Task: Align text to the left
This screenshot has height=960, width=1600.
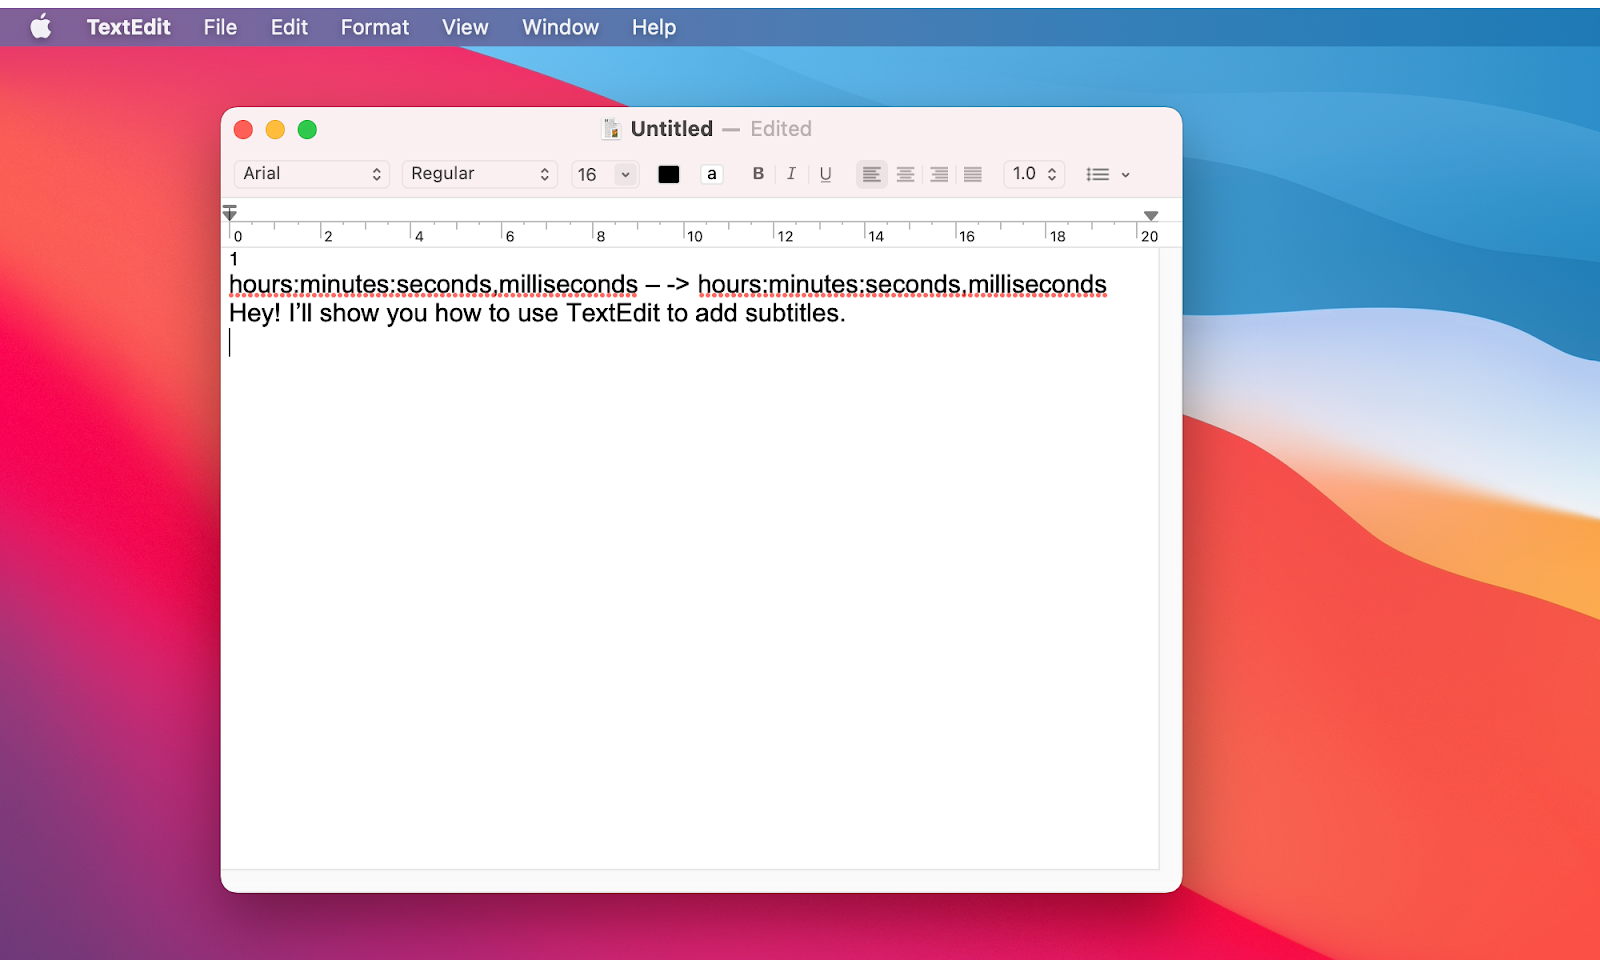Action: tap(872, 174)
